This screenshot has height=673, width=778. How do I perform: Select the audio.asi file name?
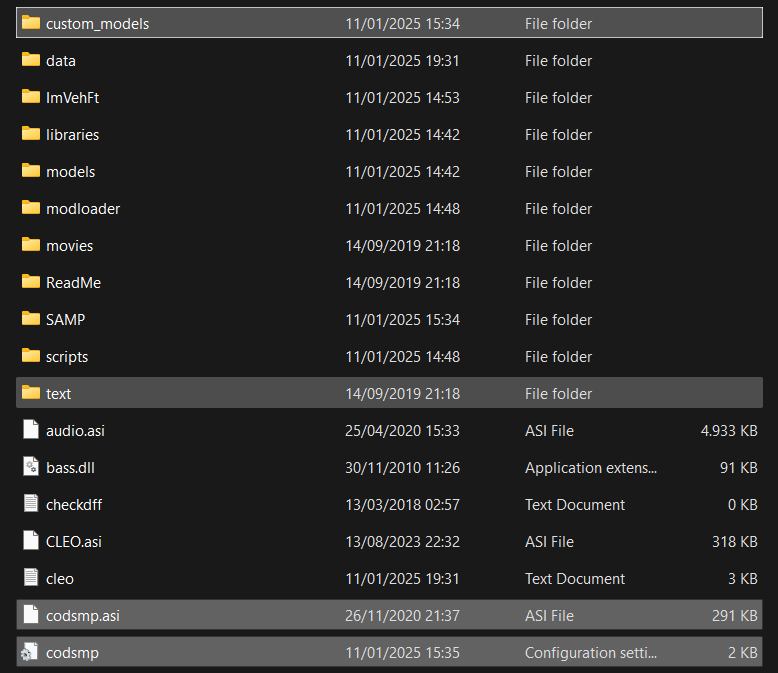pyautogui.click(x=75, y=431)
